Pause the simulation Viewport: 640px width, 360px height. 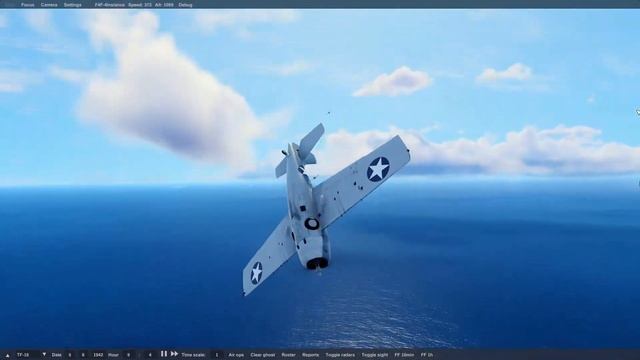point(164,354)
